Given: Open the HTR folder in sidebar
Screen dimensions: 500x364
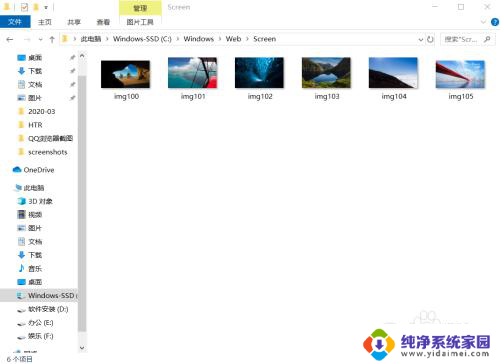Looking at the screenshot, I should coord(35,125).
